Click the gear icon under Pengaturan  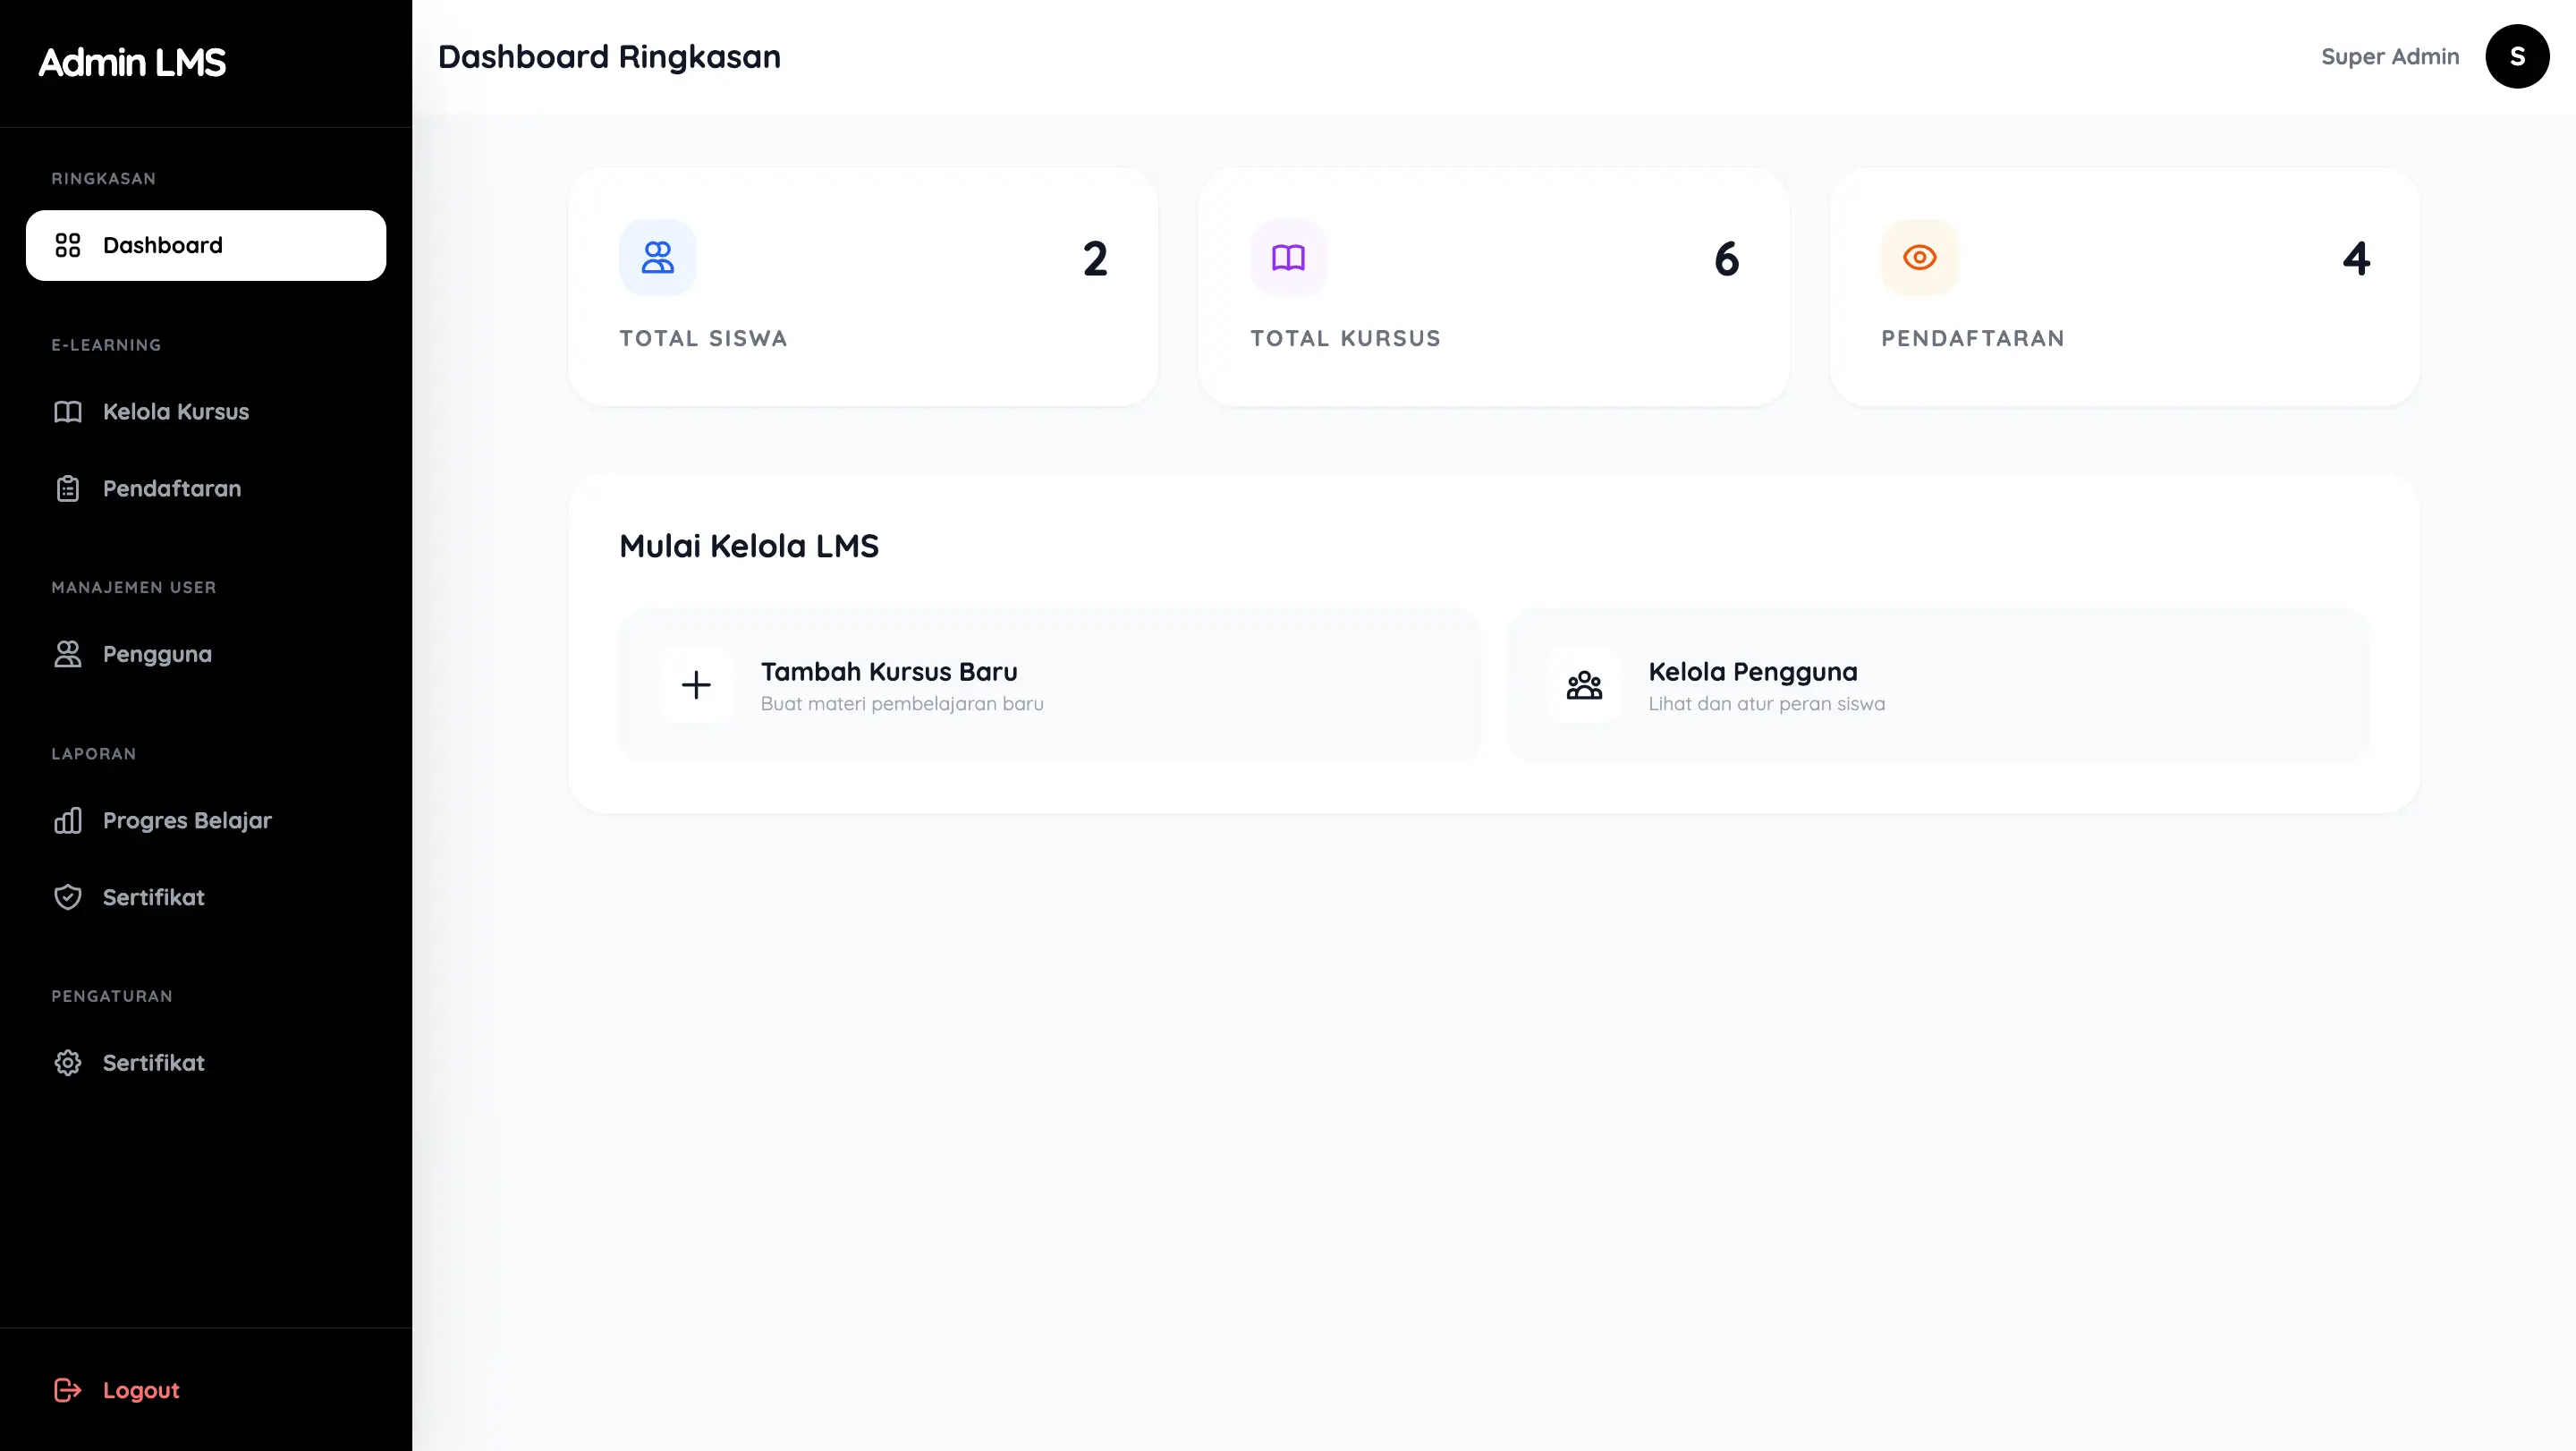(x=67, y=1063)
